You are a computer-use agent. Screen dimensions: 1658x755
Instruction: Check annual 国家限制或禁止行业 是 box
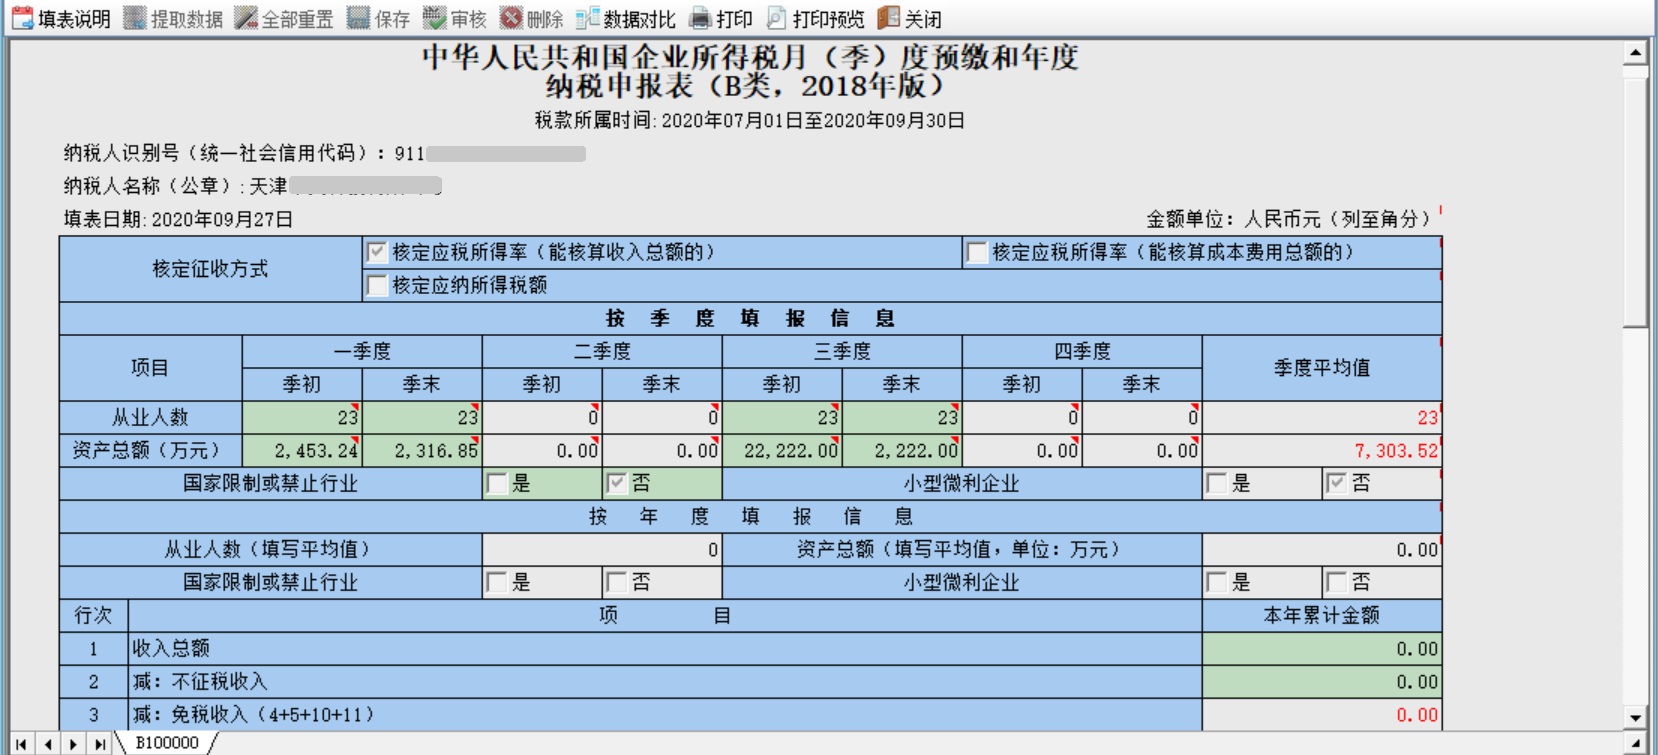point(497,583)
